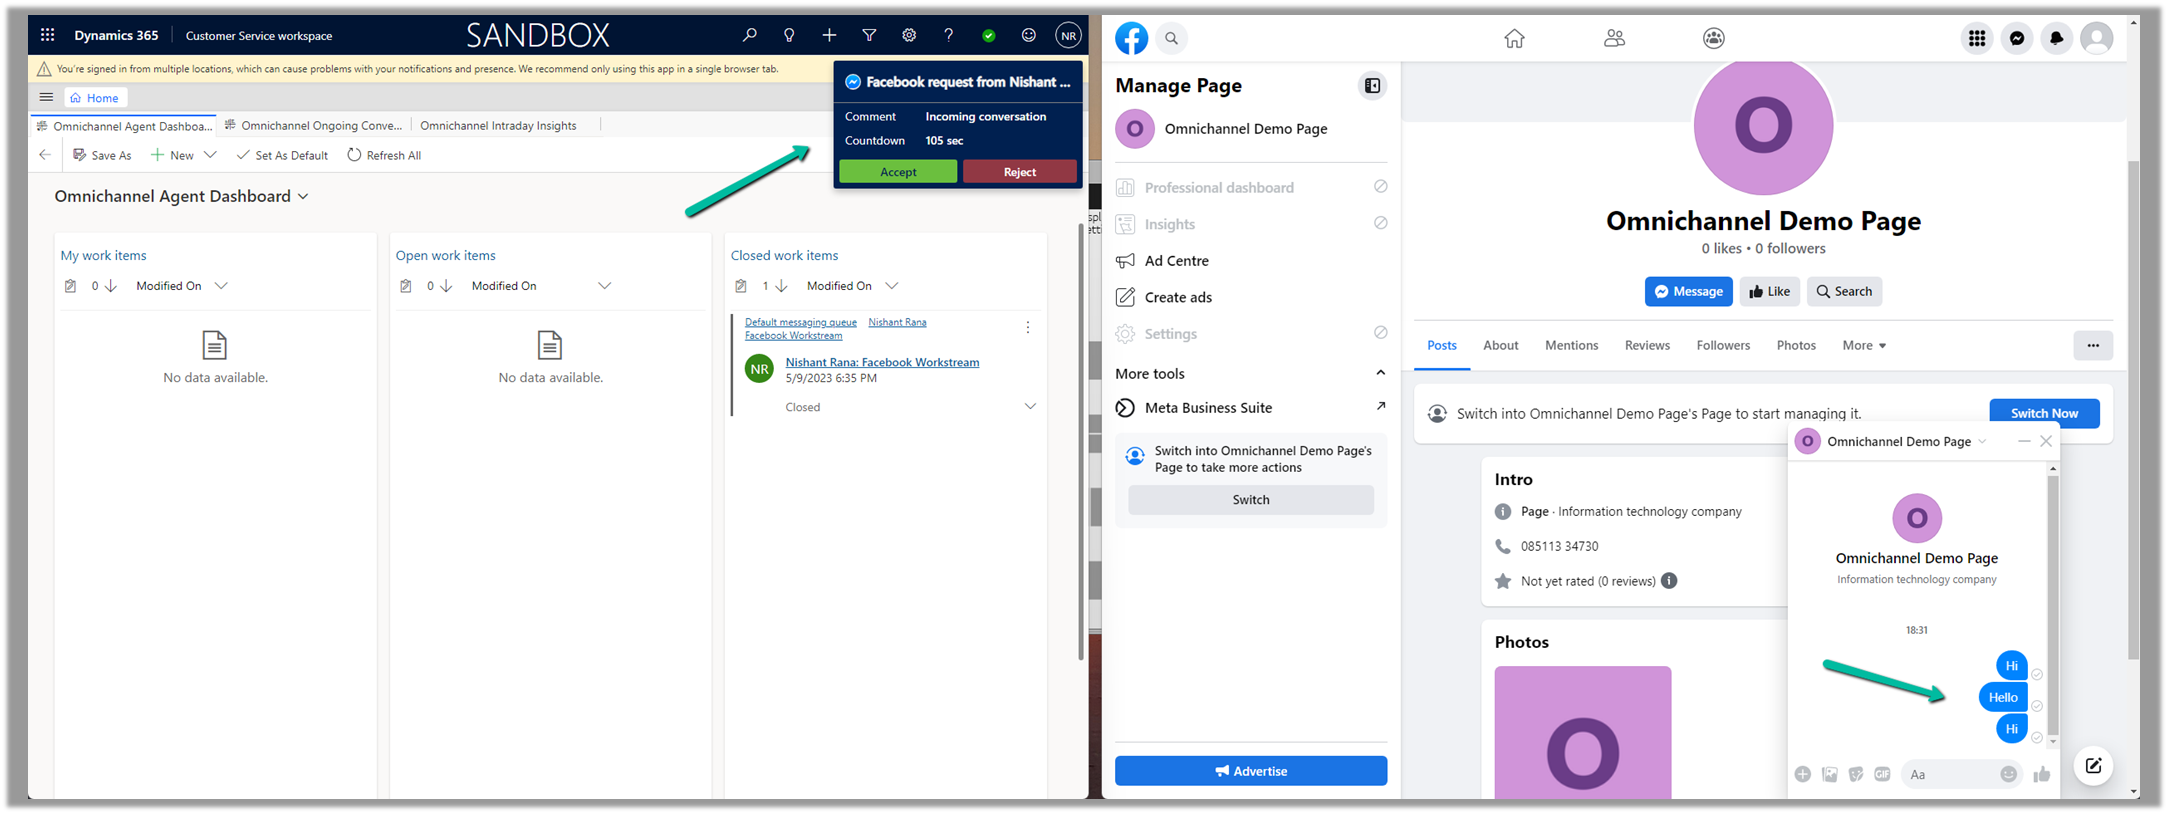Toggle sort direction arrow in Closed work items
This screenshot has height=814, width=2168.
(x=782, y=286)
